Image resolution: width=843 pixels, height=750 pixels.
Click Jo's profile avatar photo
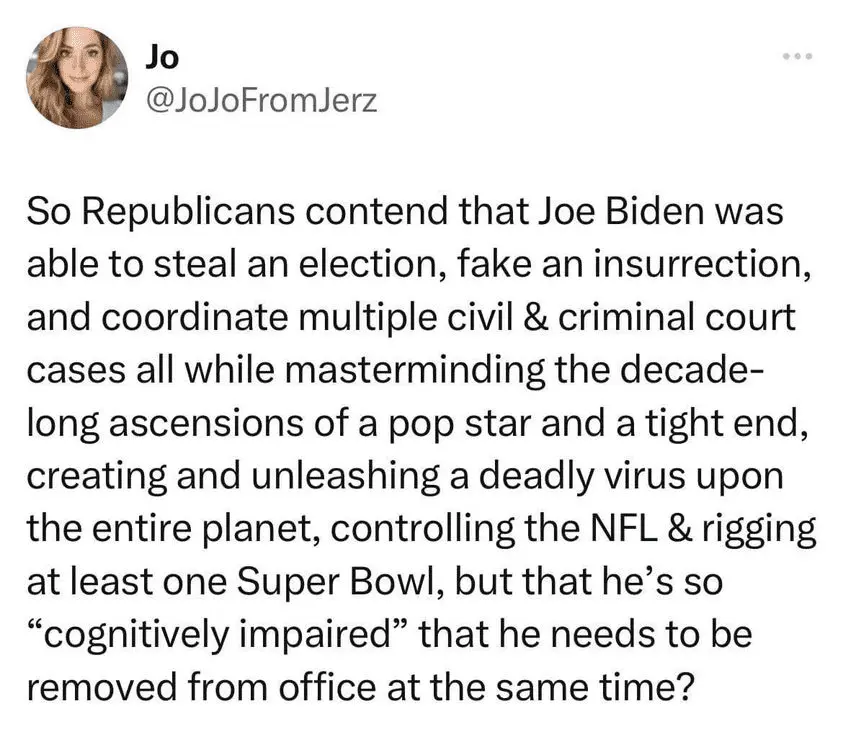pyautogui.click(x=78, y=79)
